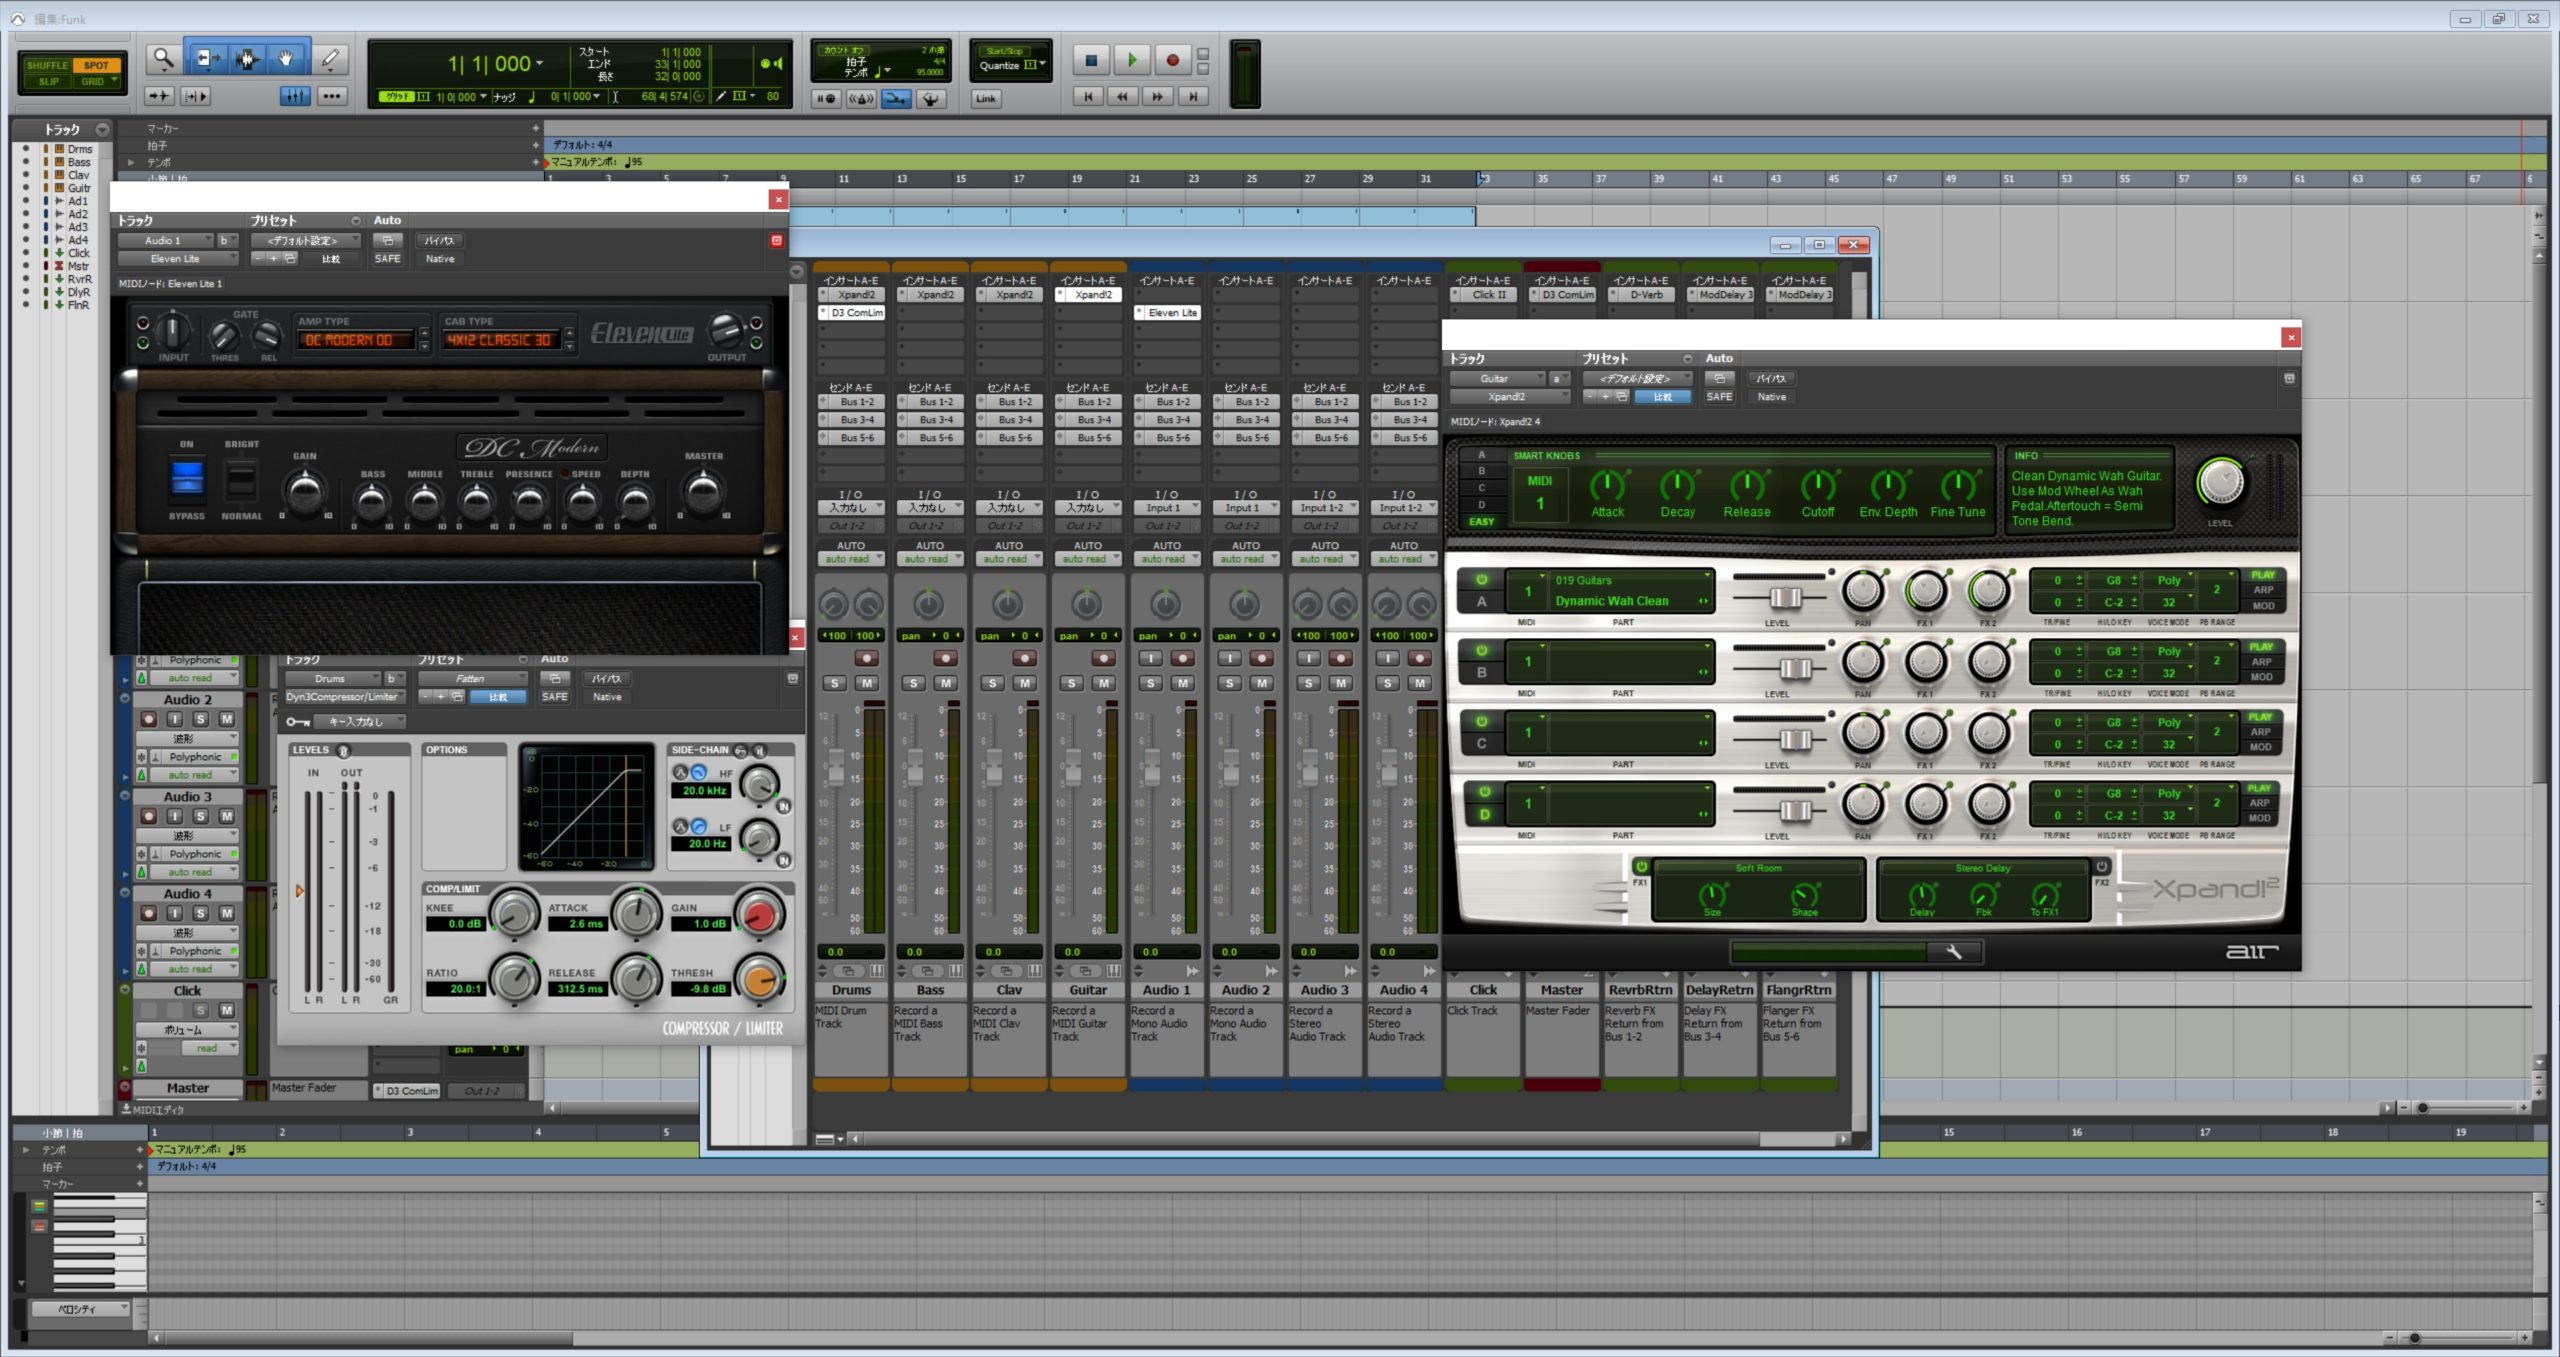
Task: Open the key input none dropdown
Action: [x=359, y=721]
